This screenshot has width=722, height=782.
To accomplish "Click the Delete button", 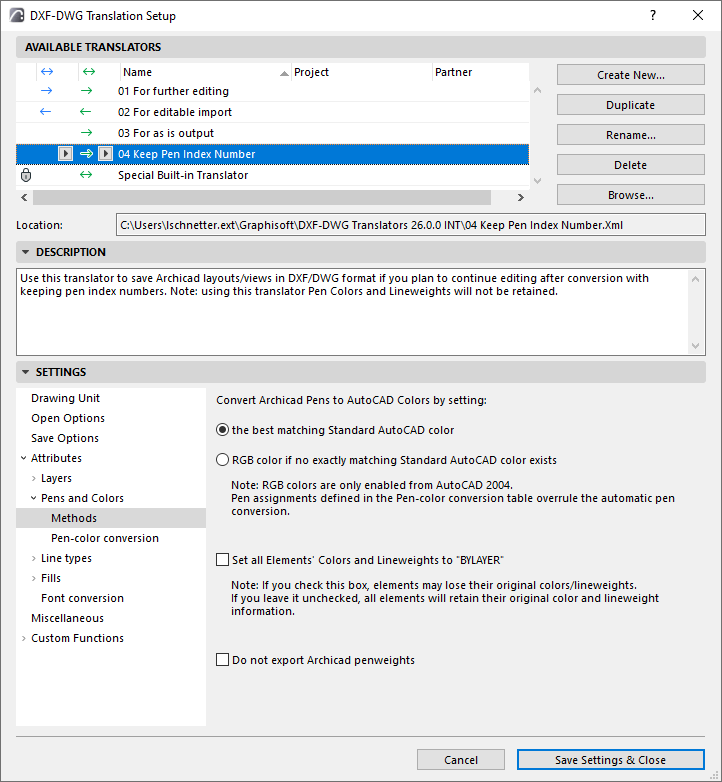I will click(631, 165).
